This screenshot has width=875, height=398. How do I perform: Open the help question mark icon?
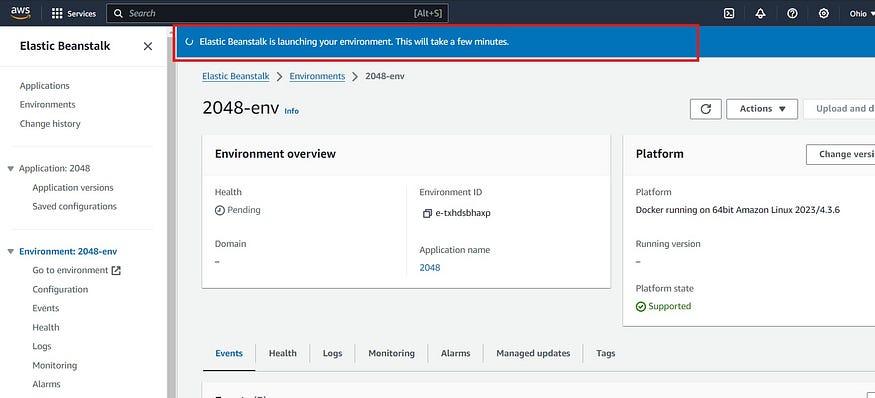(x=792, y=13)
